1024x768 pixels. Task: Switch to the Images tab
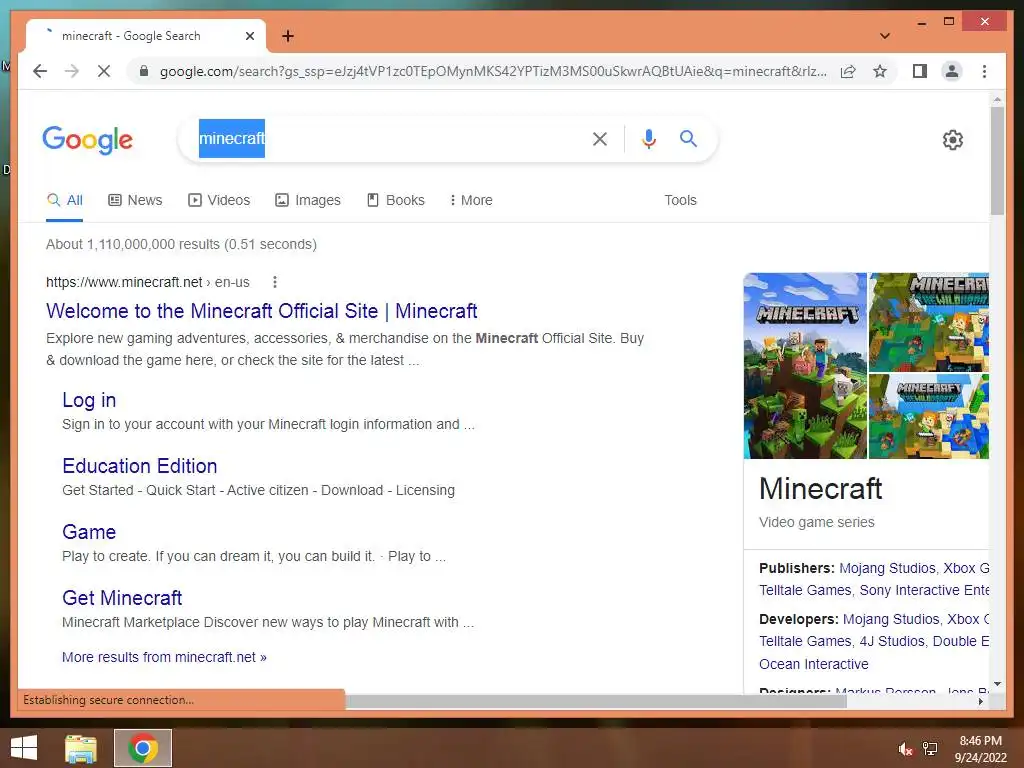click(x=308, y=200)
